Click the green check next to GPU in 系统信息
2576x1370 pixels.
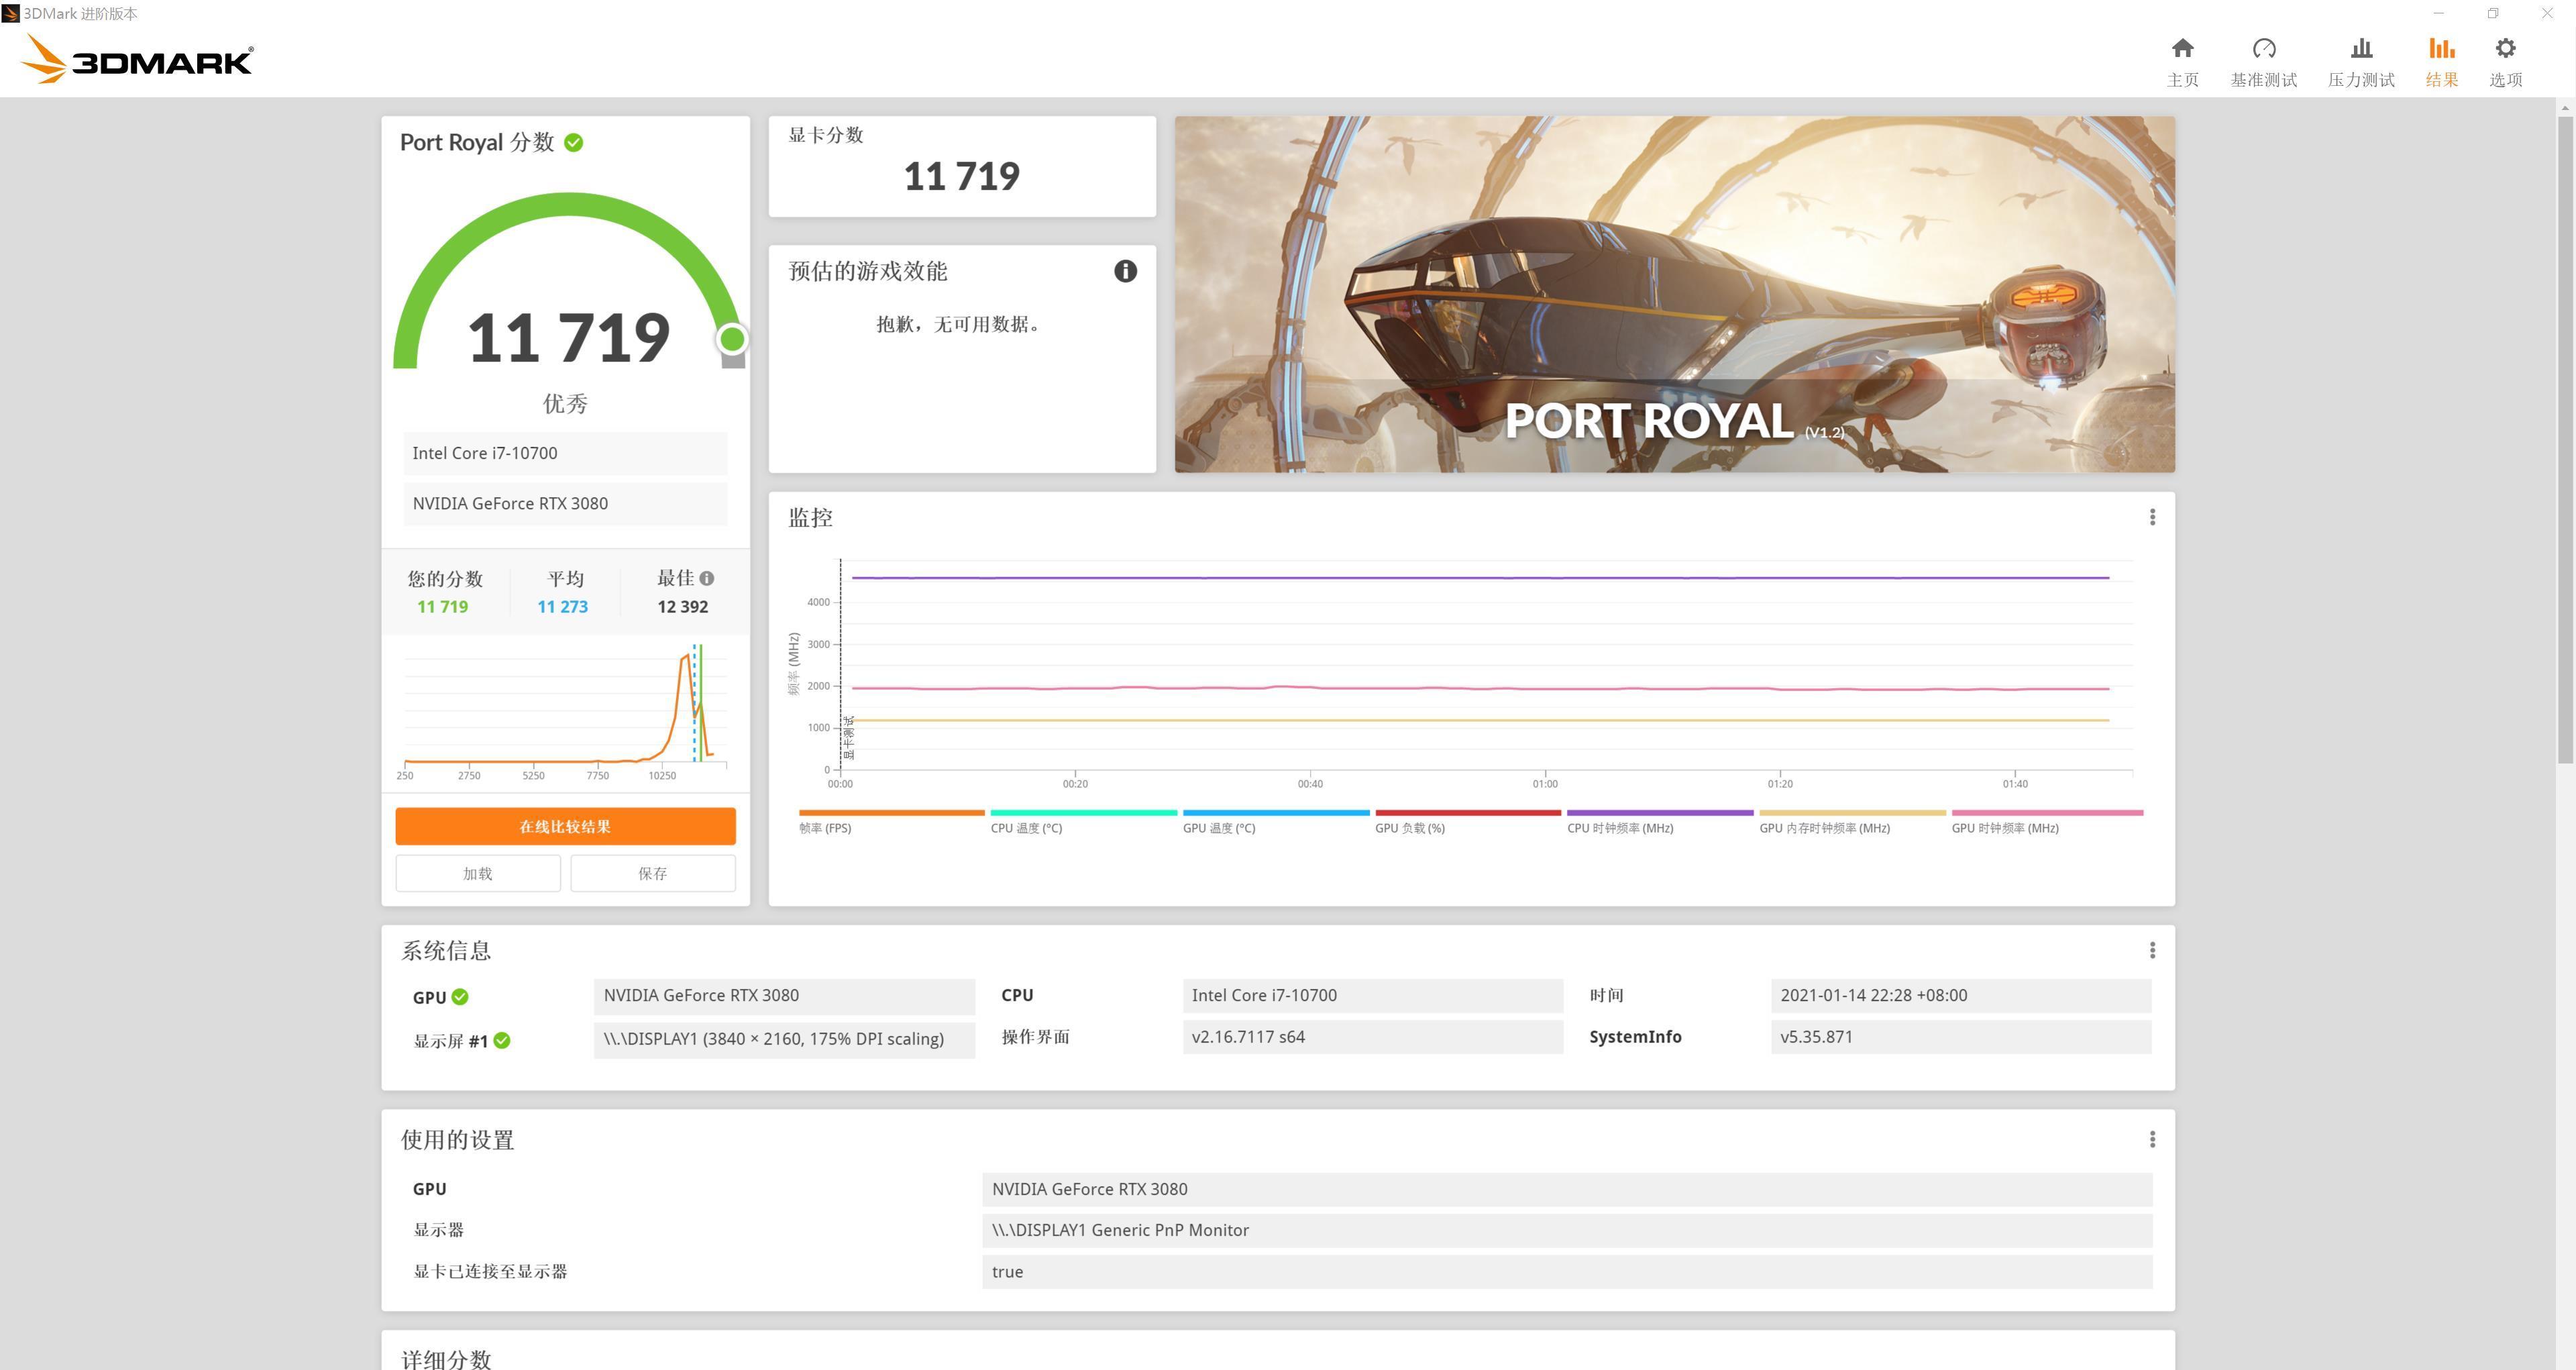(x=460, y=997)
